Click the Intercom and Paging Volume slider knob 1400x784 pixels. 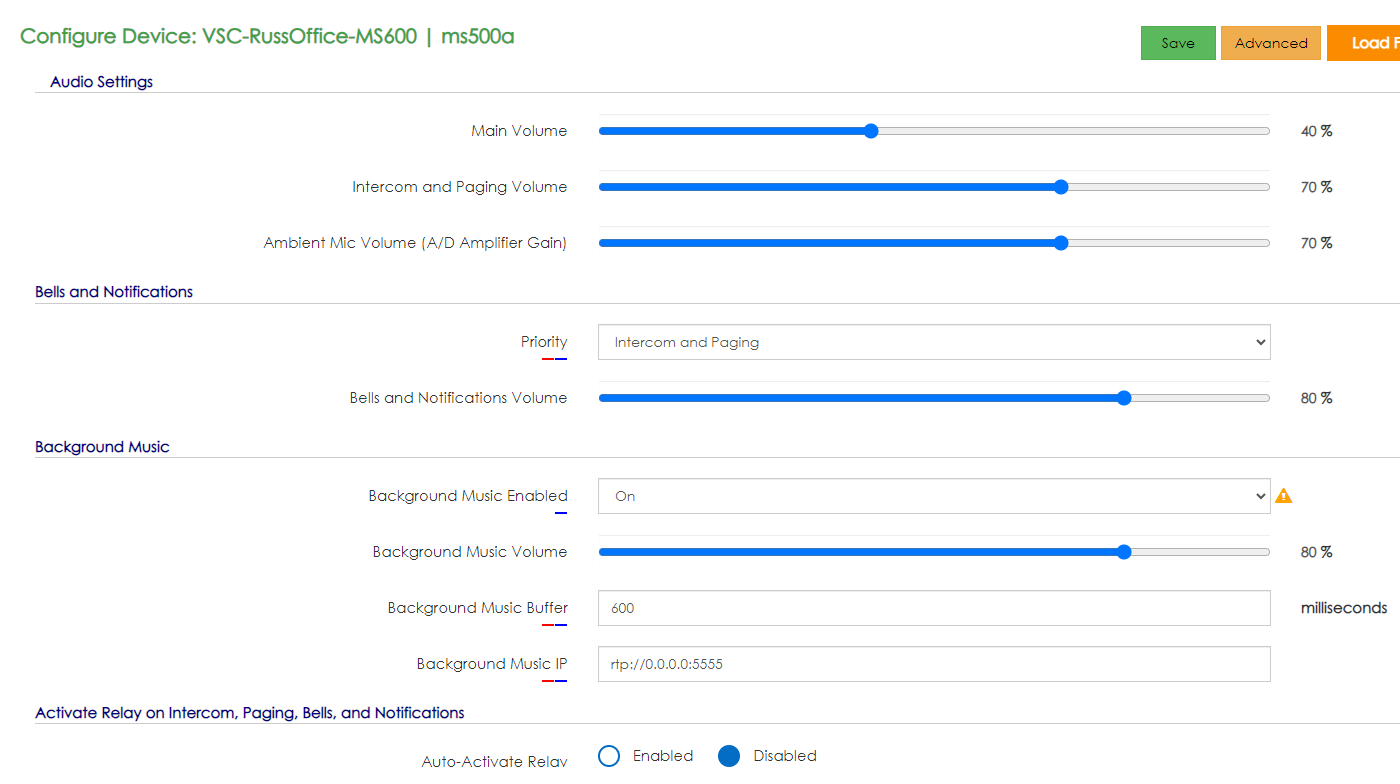click(1061, 187)
